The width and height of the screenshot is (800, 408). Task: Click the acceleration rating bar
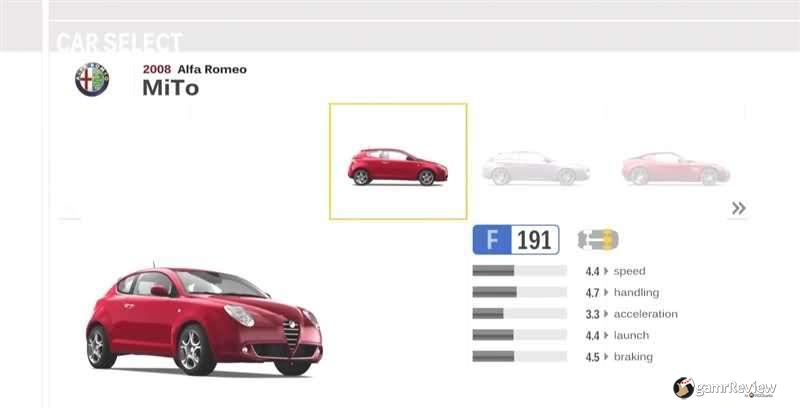(x=519, y=314)
